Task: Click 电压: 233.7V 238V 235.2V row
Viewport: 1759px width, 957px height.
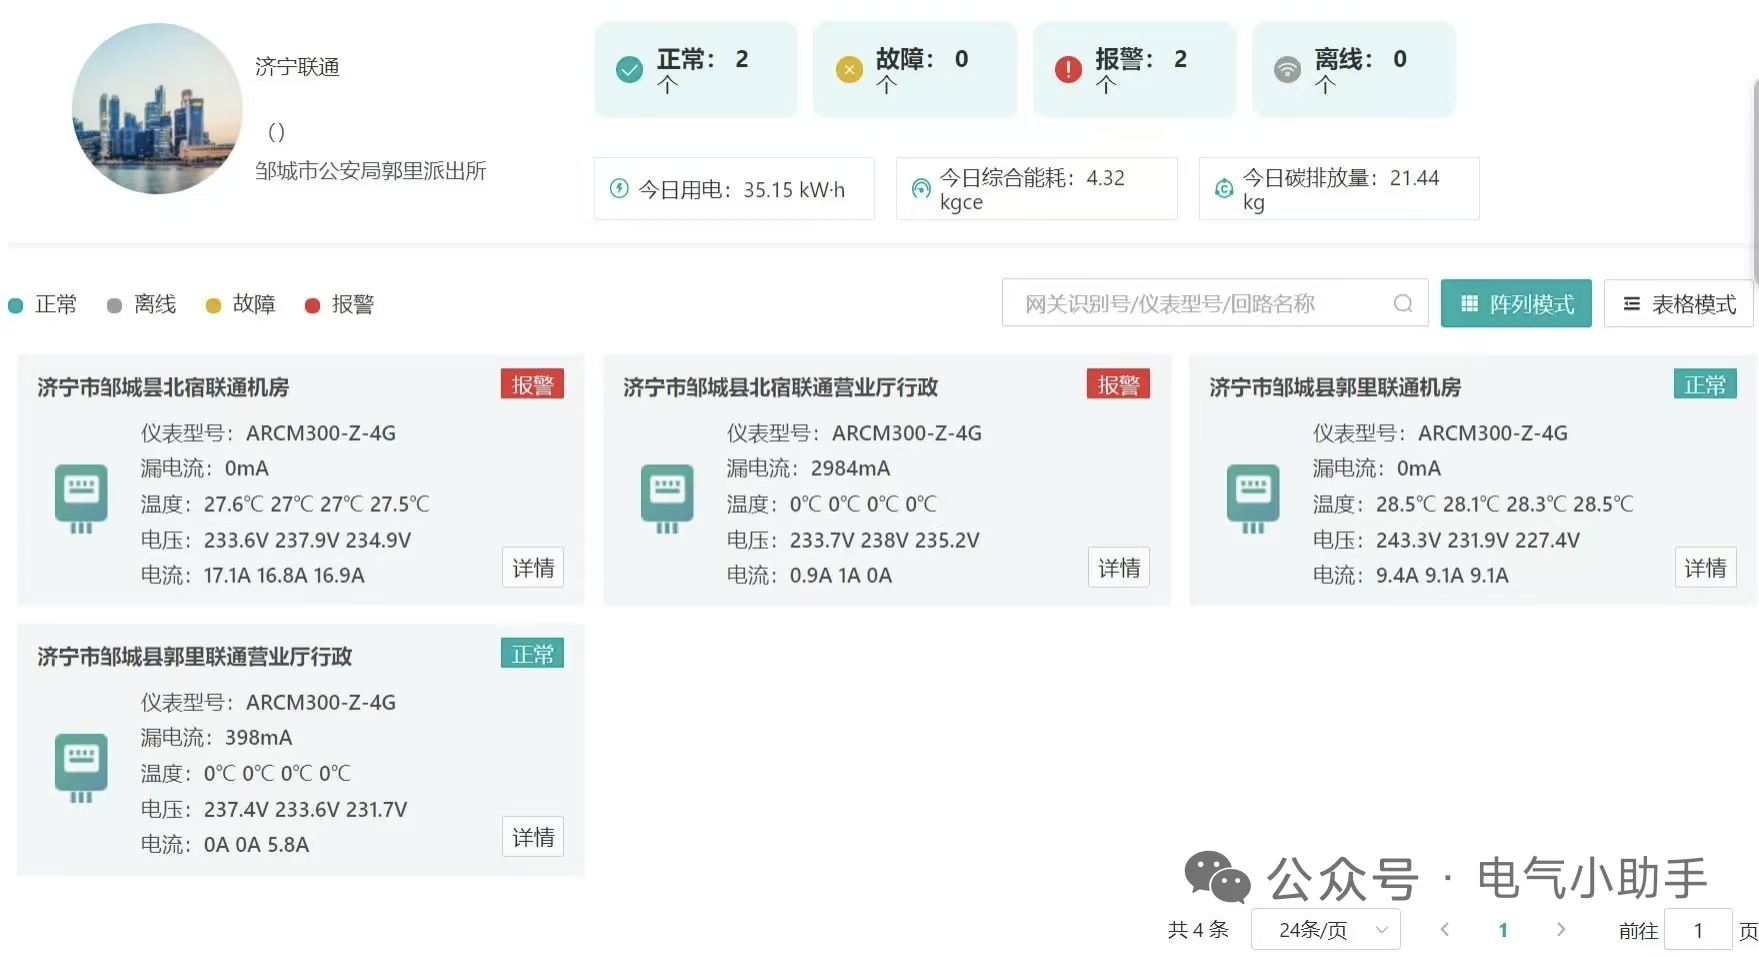Action: click(x=853, y=540)
